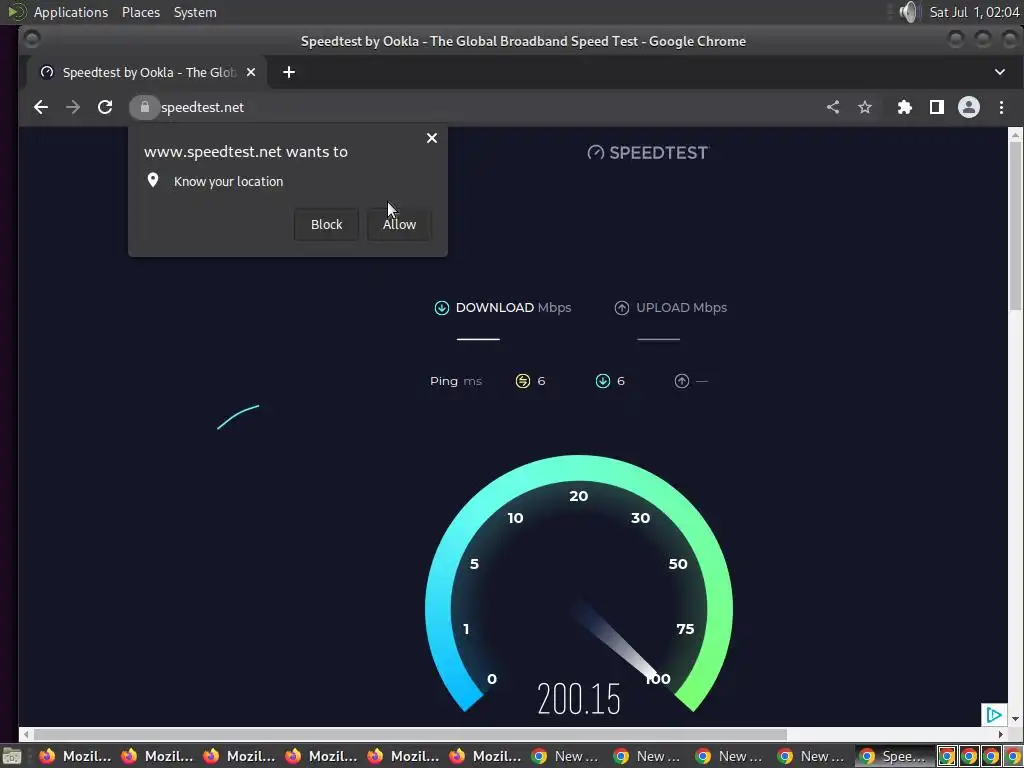Screen dimensions: 1024x768
Task: Click horizontal scrollbar left arrow
Action: point(26,734)
